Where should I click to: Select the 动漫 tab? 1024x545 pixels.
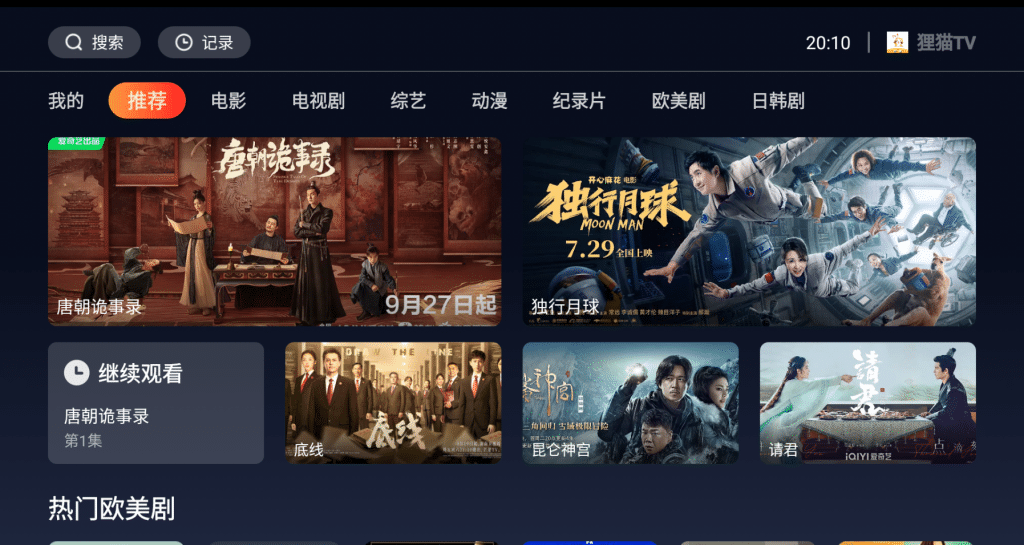pos(489,101)
